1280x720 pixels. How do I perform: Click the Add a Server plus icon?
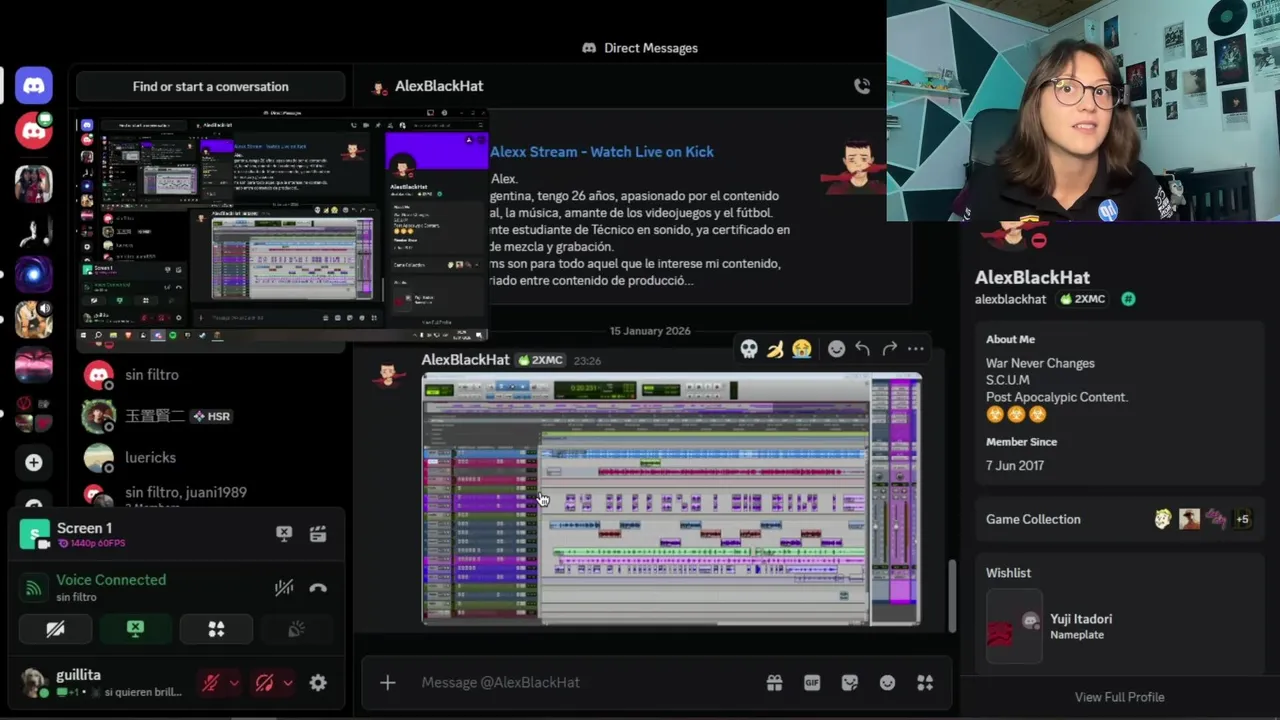pyautogui.click(x=34, y=462)
